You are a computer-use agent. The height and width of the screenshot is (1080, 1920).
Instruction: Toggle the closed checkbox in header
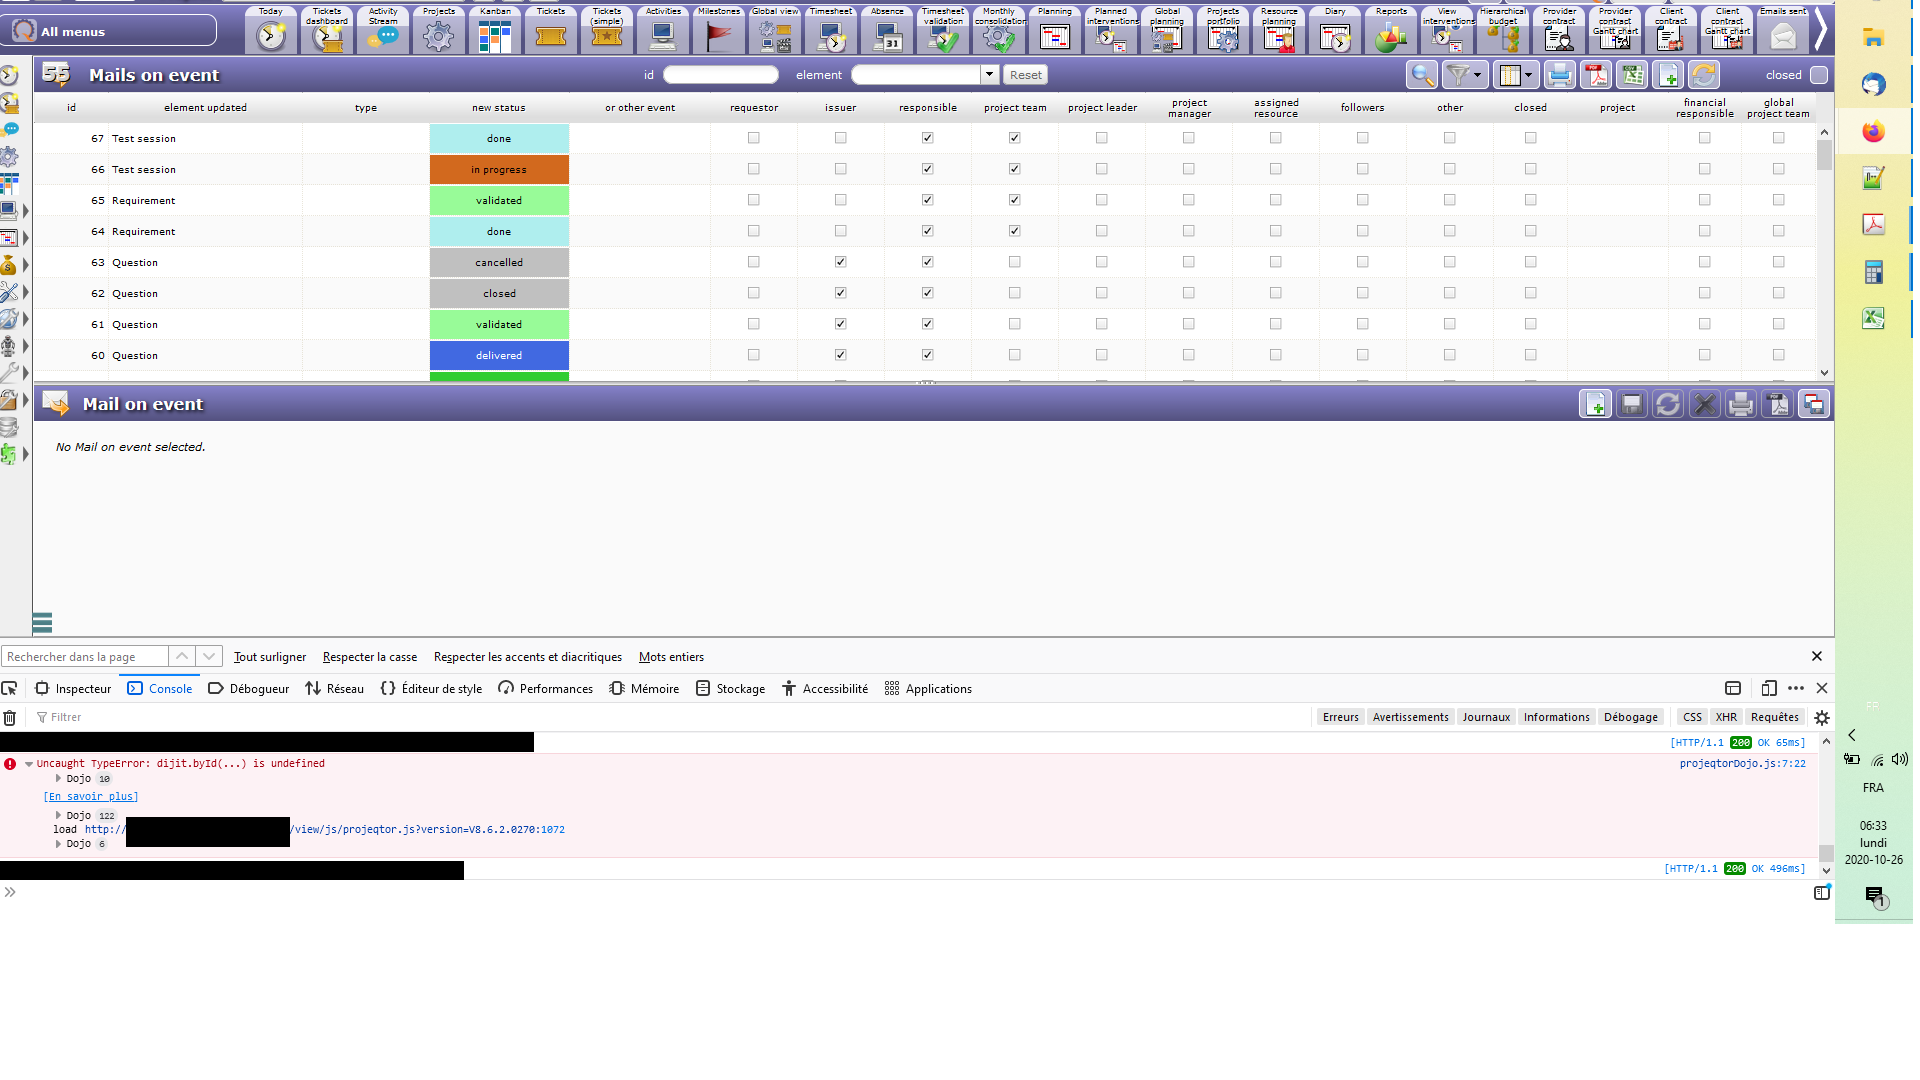click(1819, 75)
